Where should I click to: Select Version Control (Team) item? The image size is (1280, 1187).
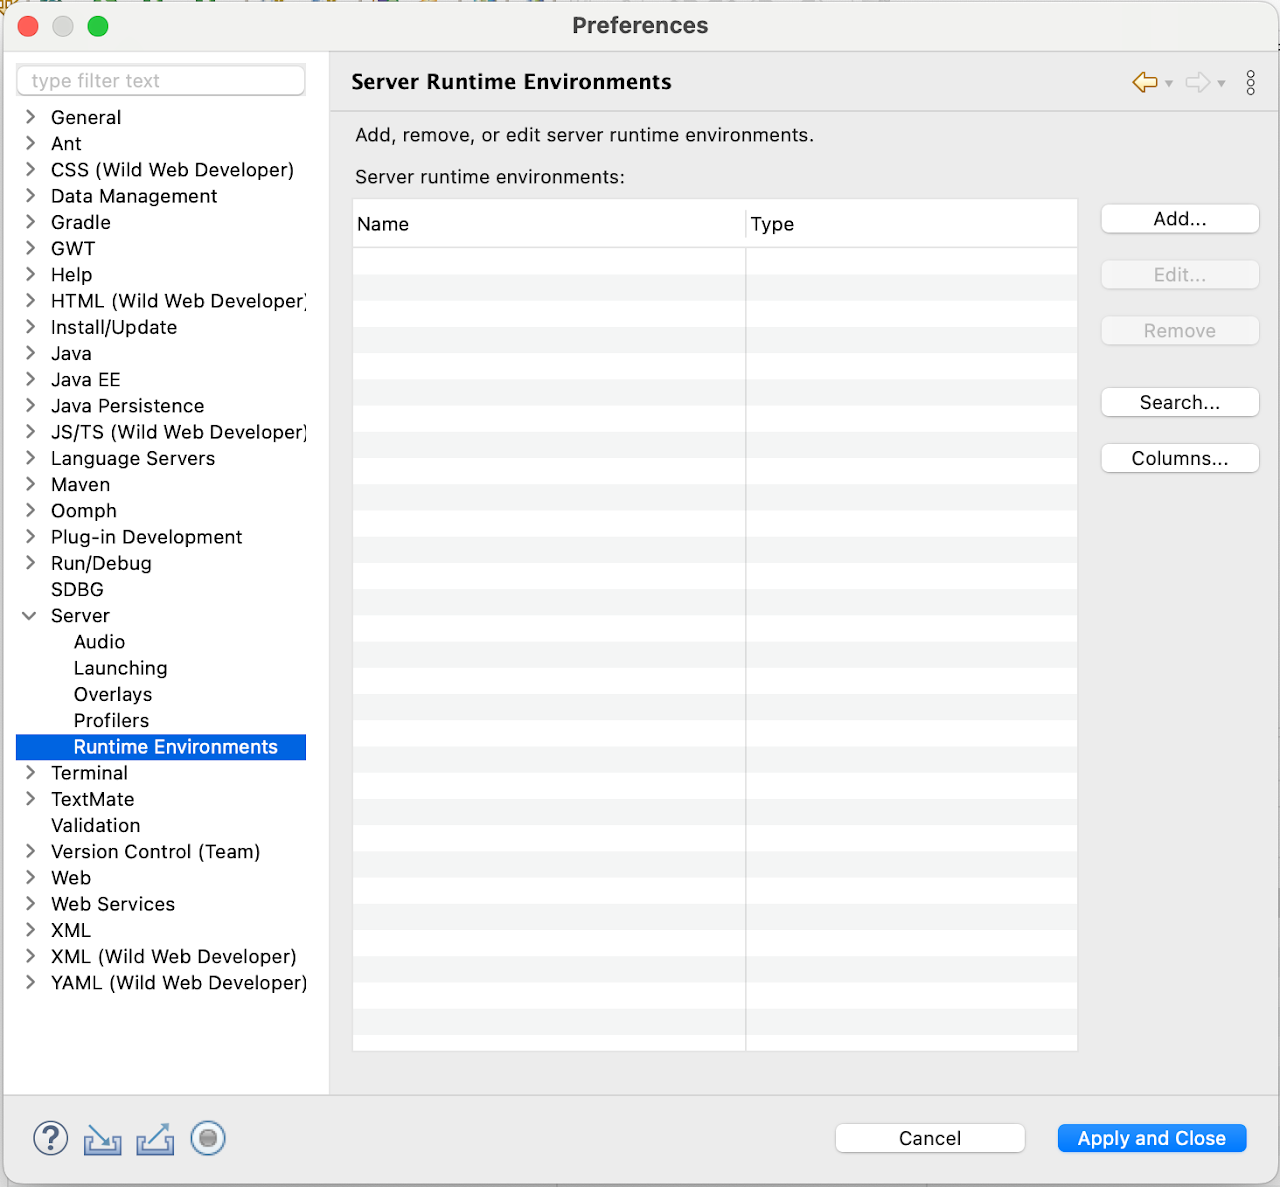pos(155,852)
